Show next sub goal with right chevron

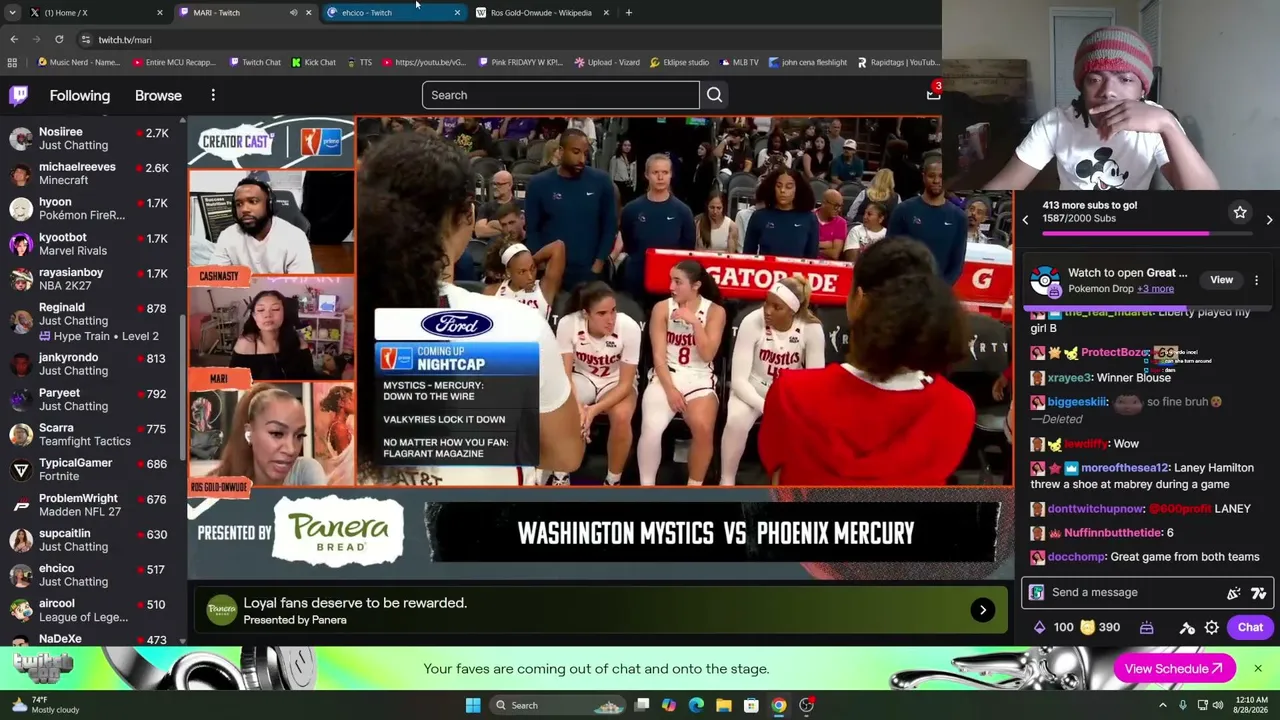click(x=1269, y=220)
